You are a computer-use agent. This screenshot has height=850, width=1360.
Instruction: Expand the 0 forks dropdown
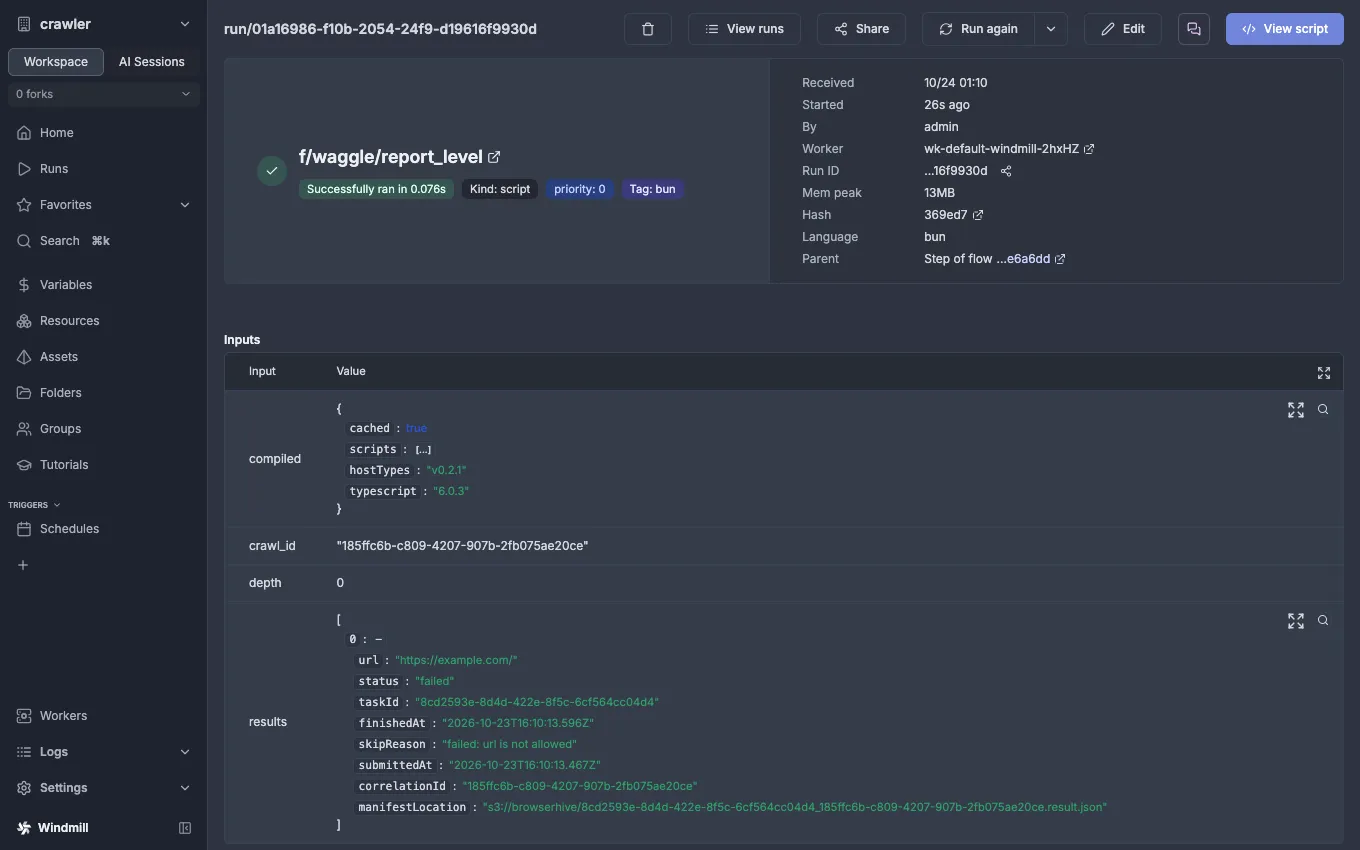click(104, 94)
